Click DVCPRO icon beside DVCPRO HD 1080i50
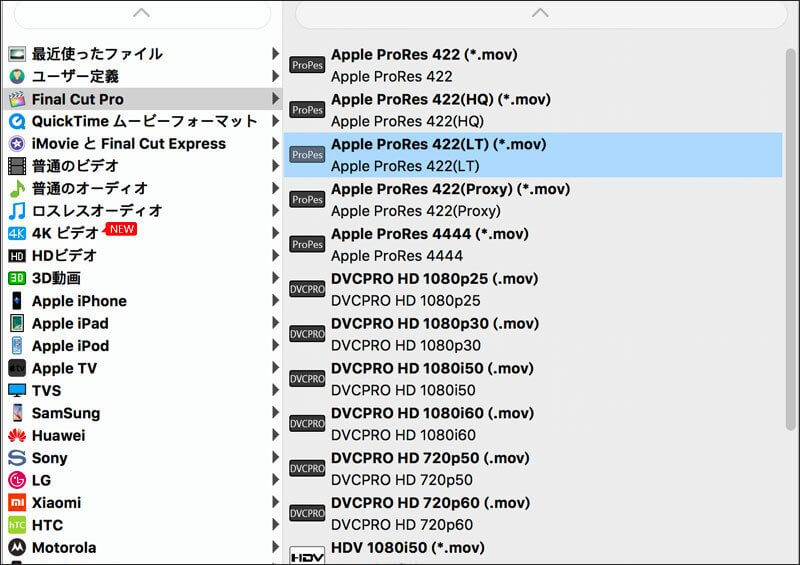The width and height of the screenshot is (800, 565). tap(307, 379)
